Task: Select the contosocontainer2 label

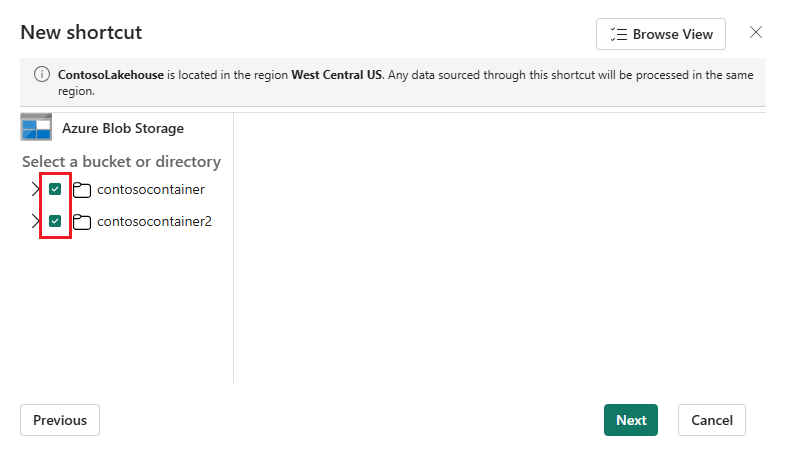Action: point(154,221)
